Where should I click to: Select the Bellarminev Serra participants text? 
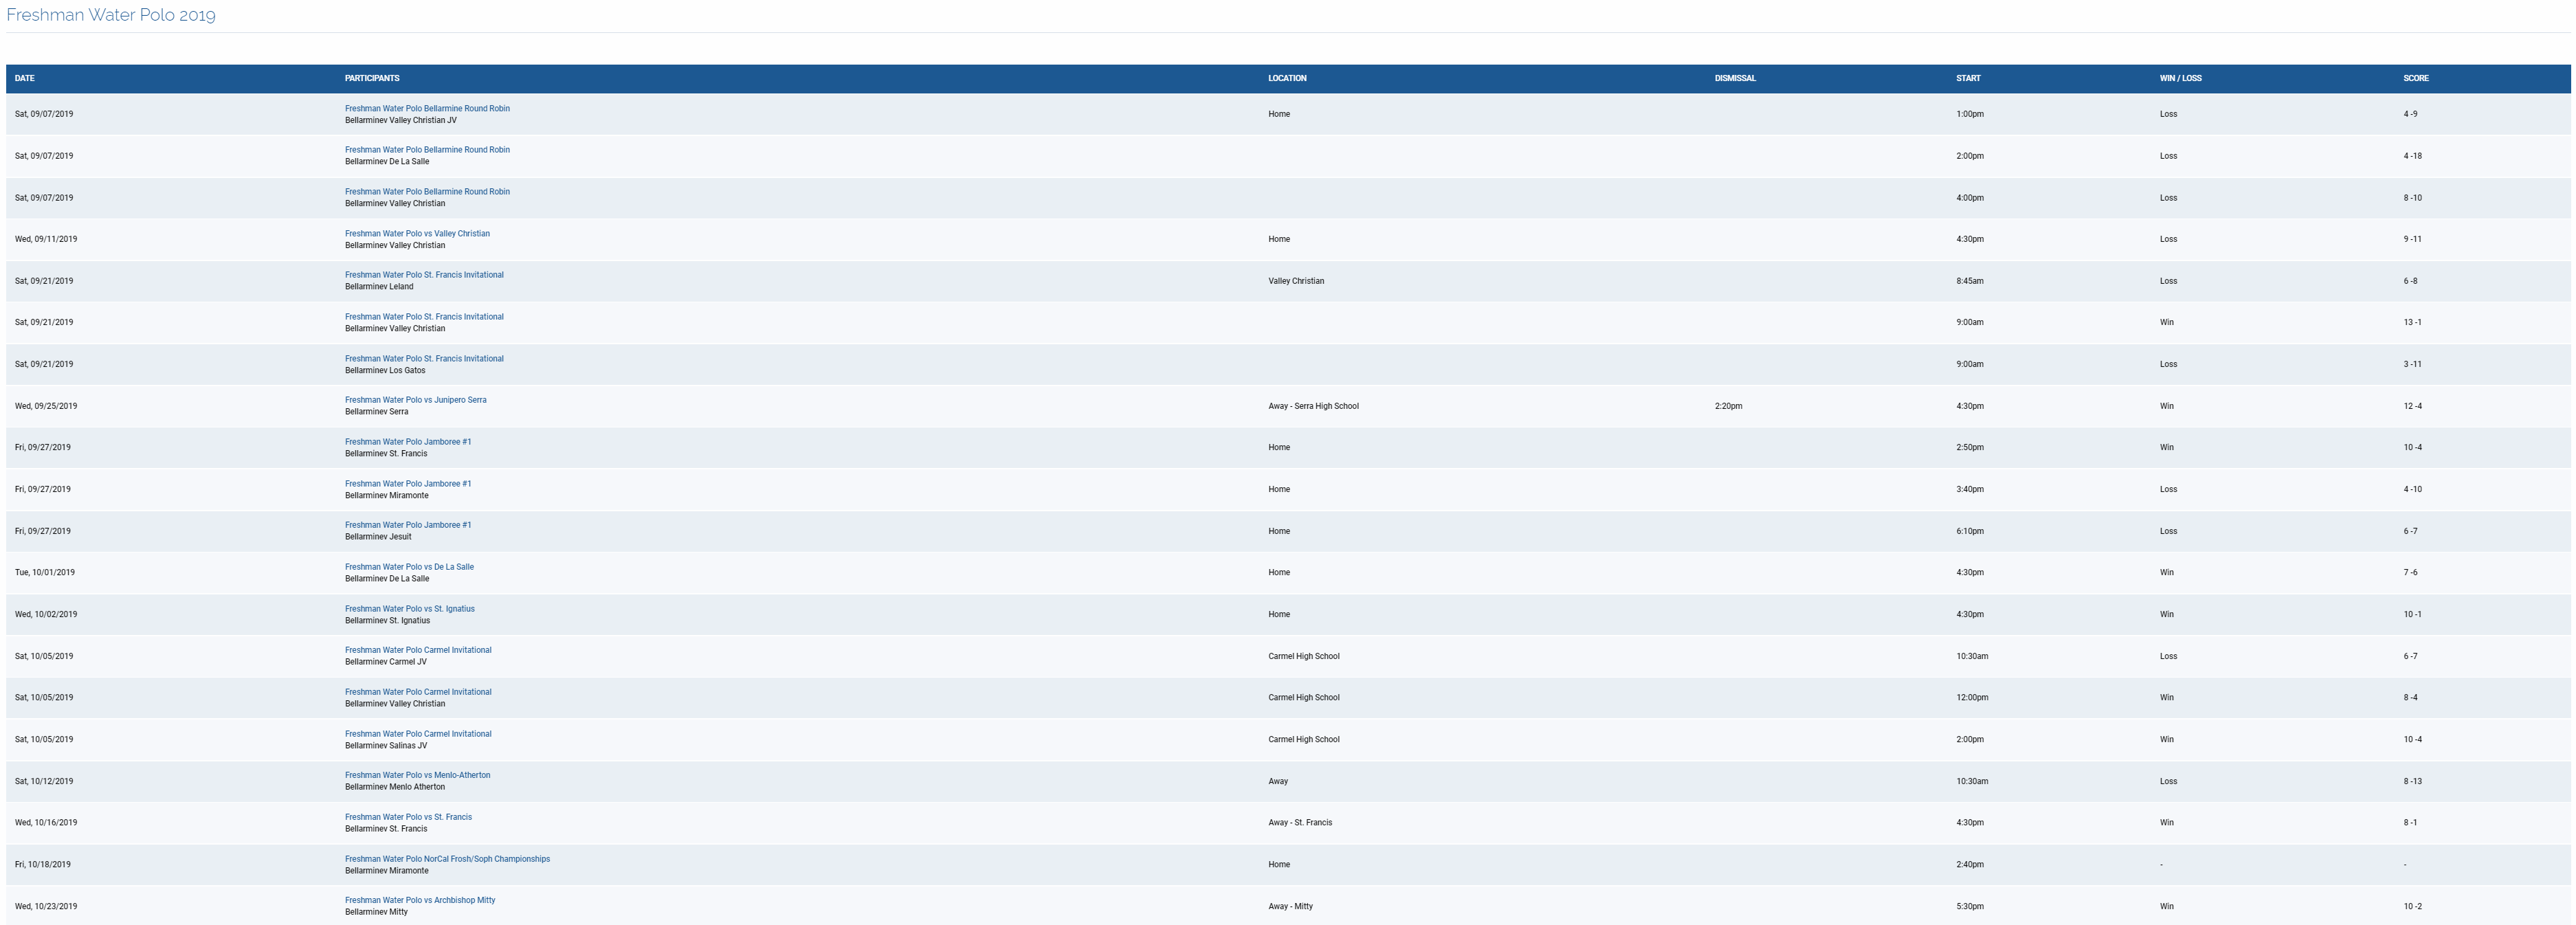tap(377, 412)
